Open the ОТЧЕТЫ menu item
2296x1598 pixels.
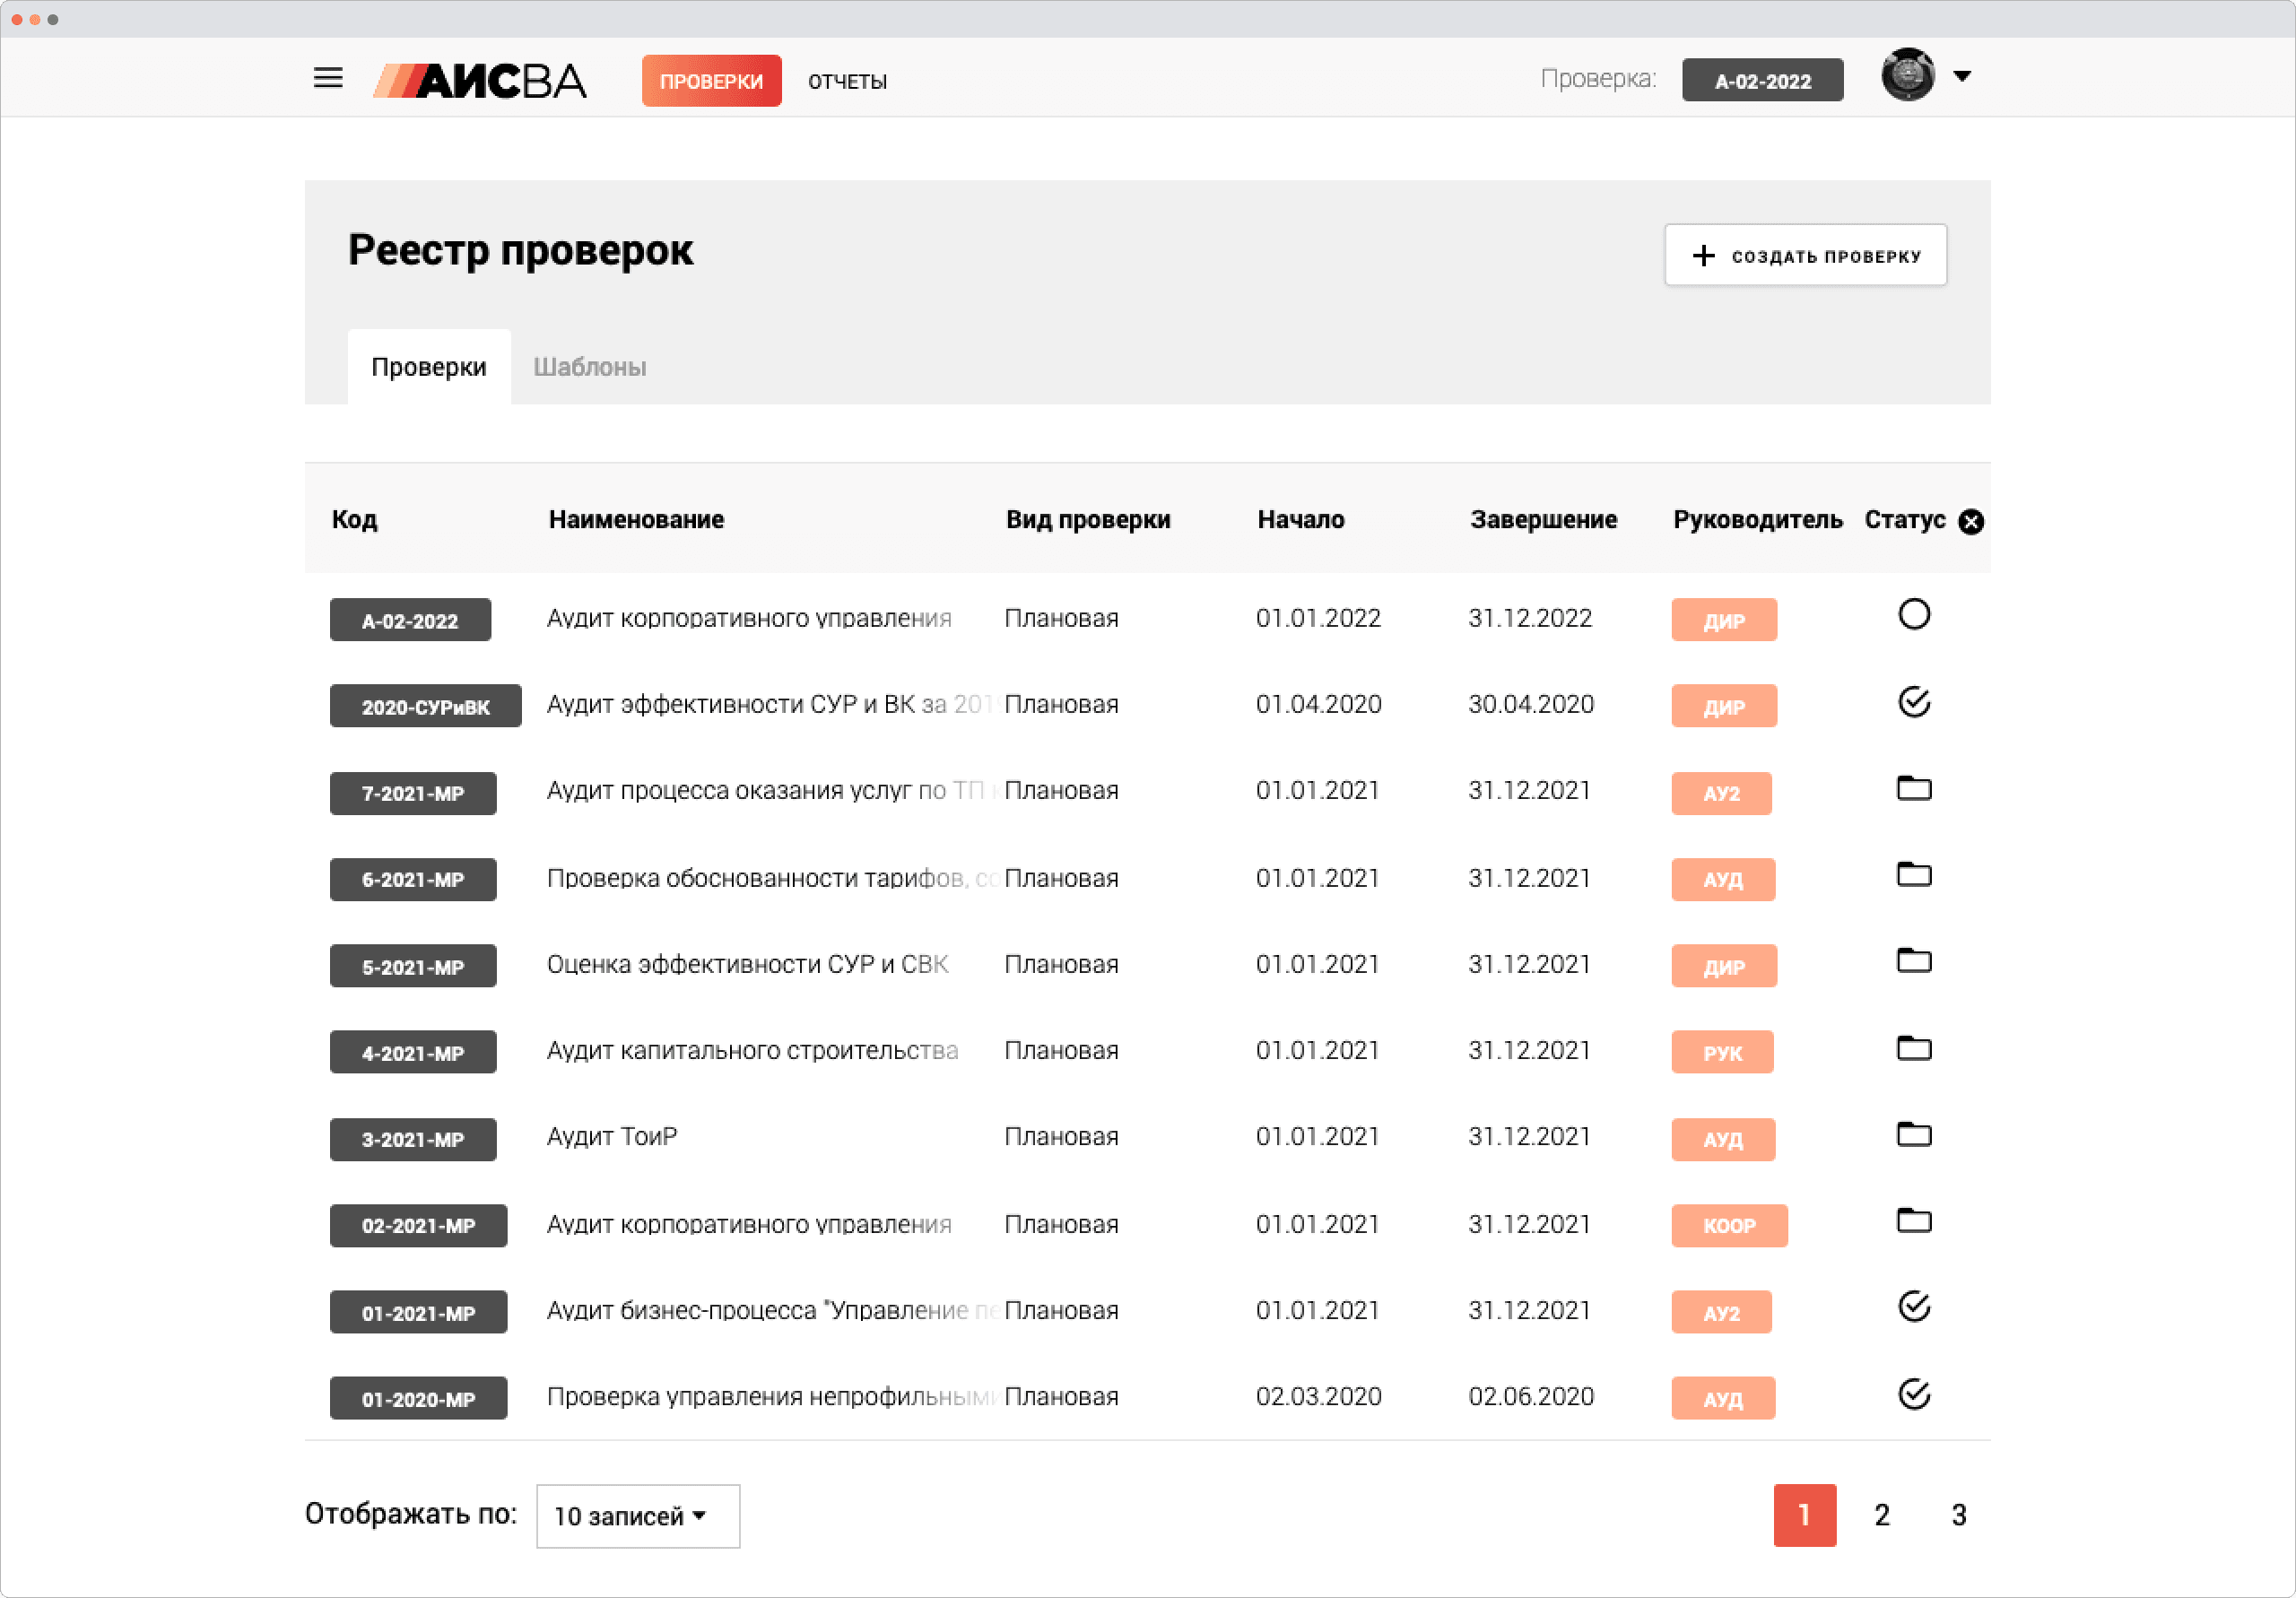pyautogui.click(x=847, y=81)
